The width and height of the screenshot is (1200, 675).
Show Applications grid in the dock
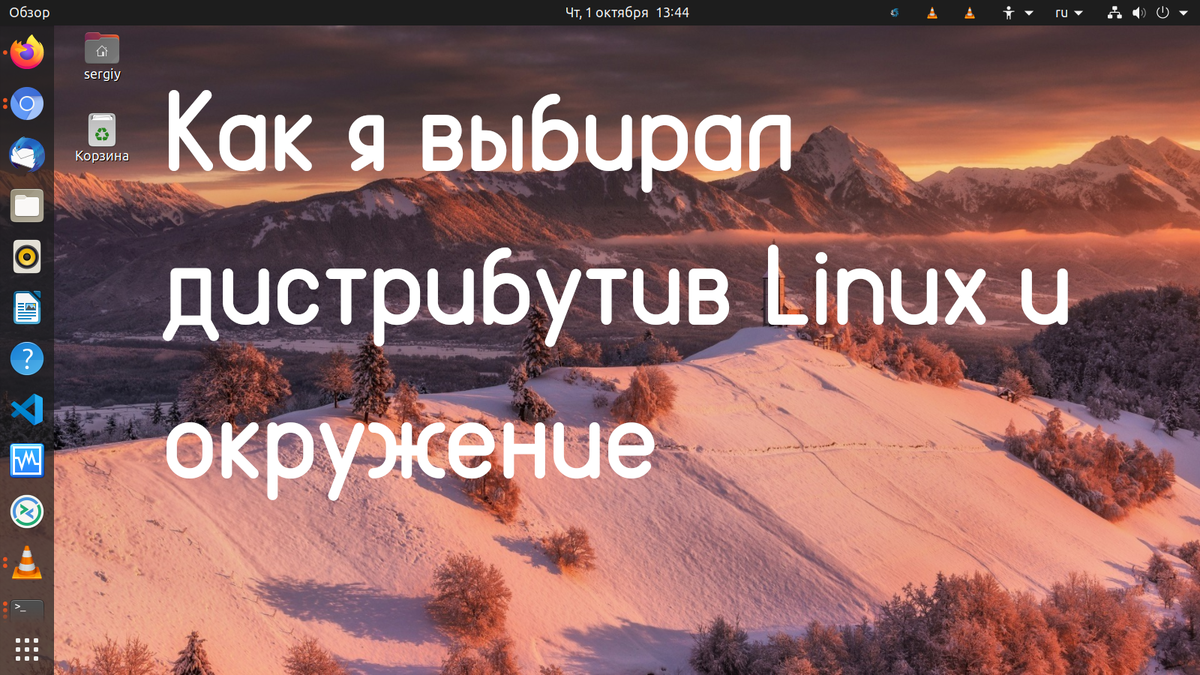[x=27, y=649]
